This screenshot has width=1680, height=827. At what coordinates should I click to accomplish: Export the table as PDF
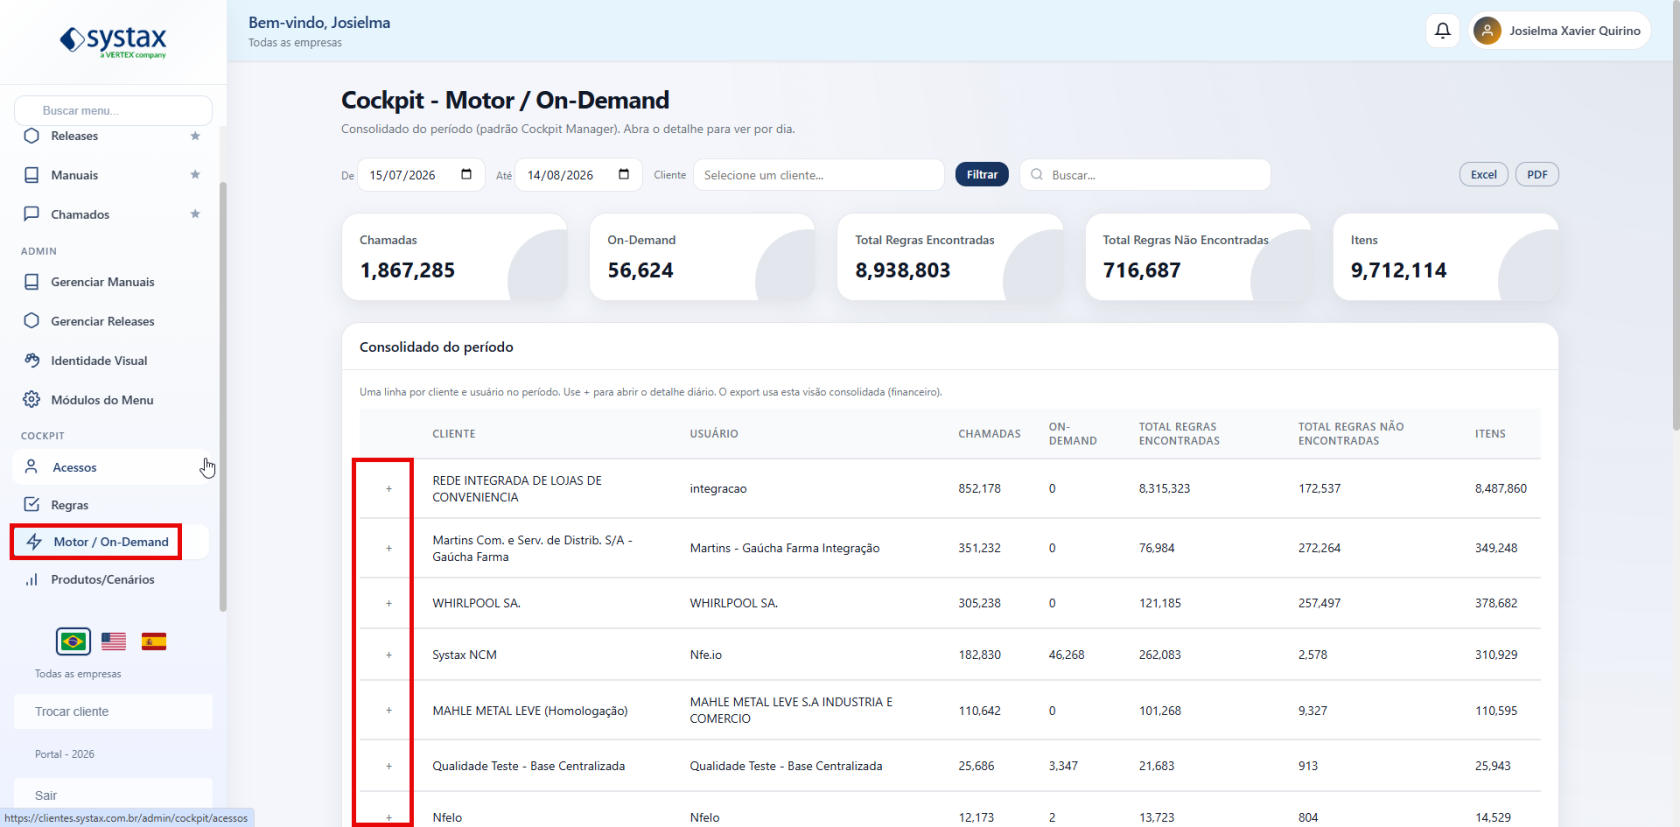[x=1537, y=174]
